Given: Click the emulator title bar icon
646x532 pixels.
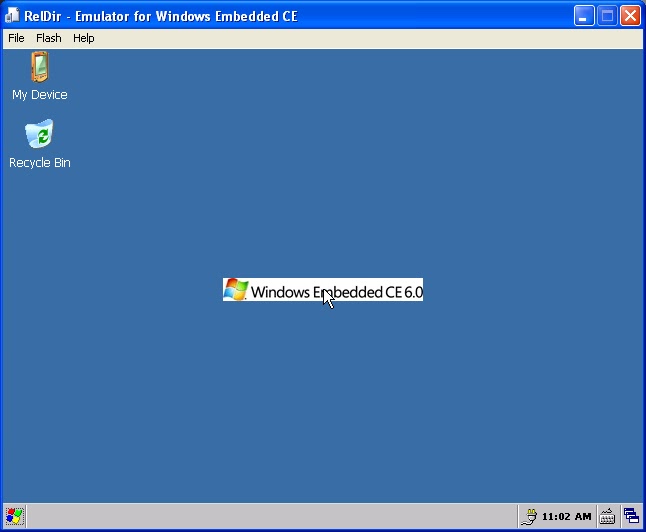Looking at the screenshot, I should click(12, 16).
